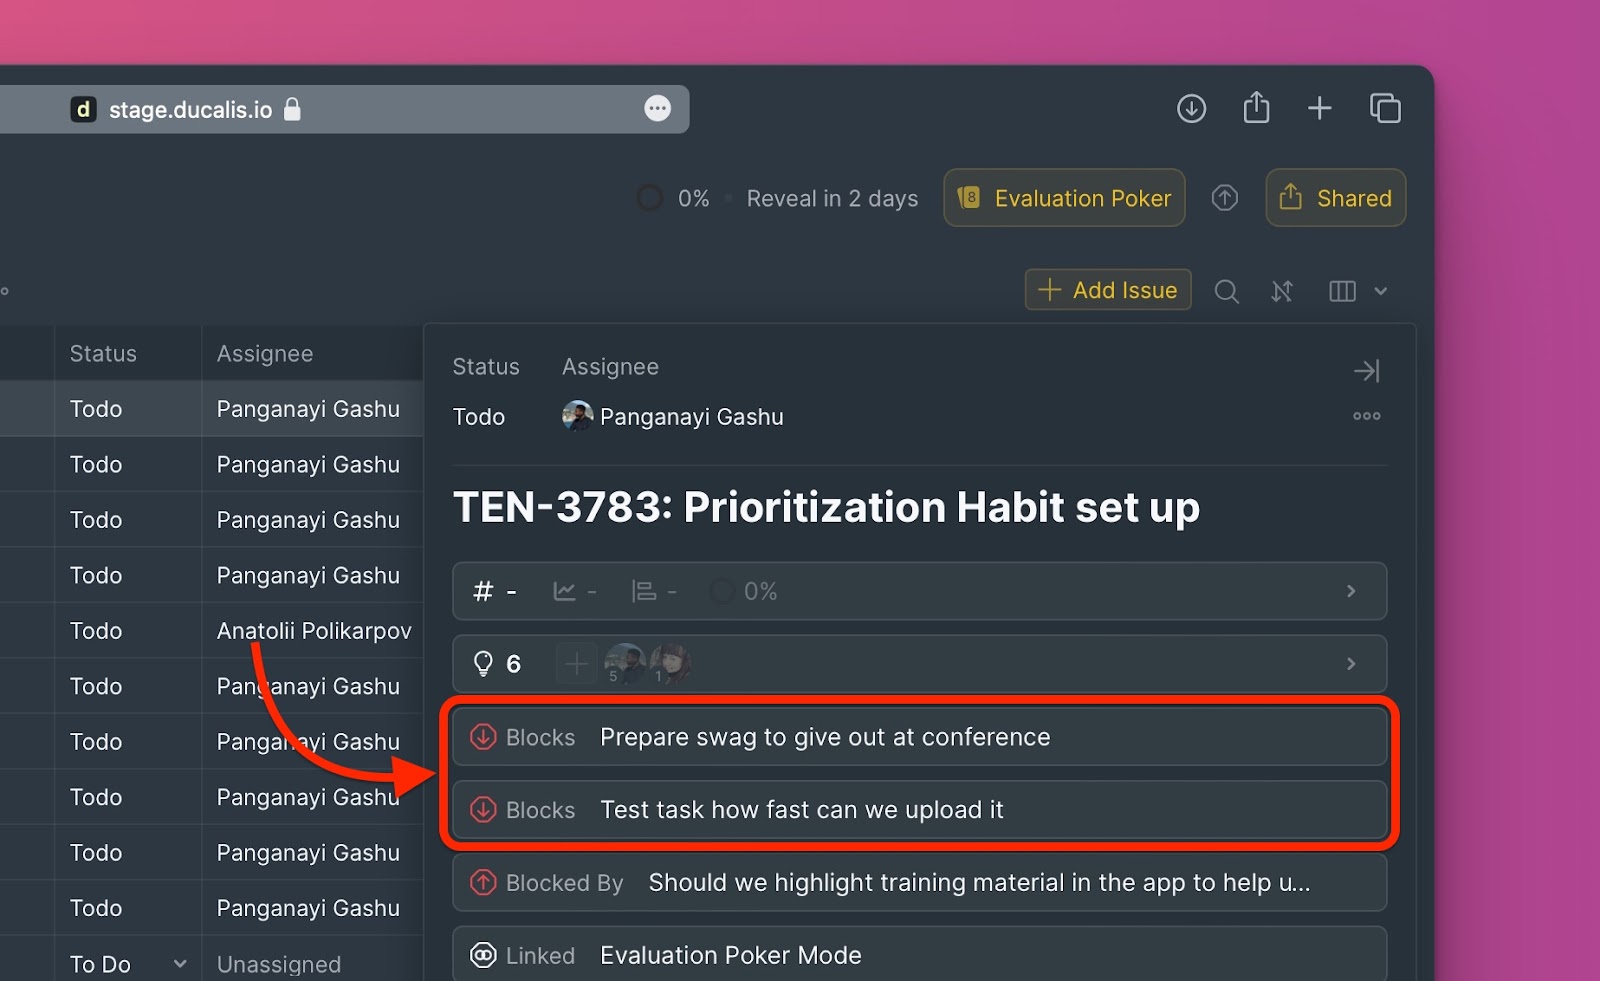Click the upload arrow icon near Shared
1600x981 pixels.
point(1225,198)
